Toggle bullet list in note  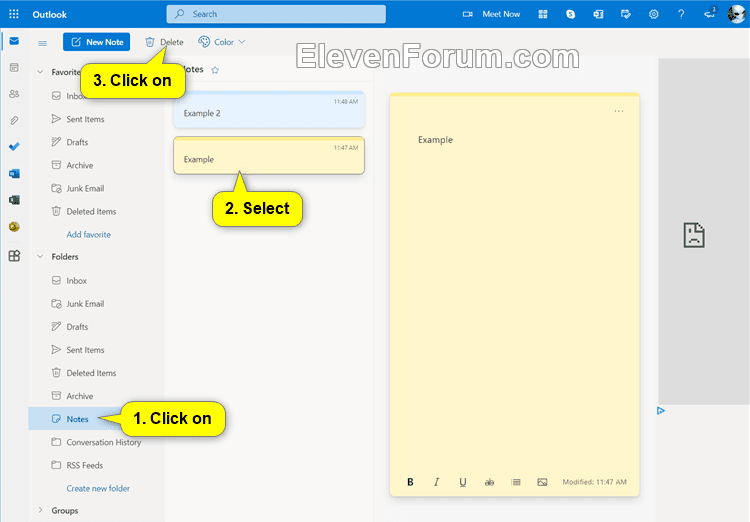pos(516,482)
